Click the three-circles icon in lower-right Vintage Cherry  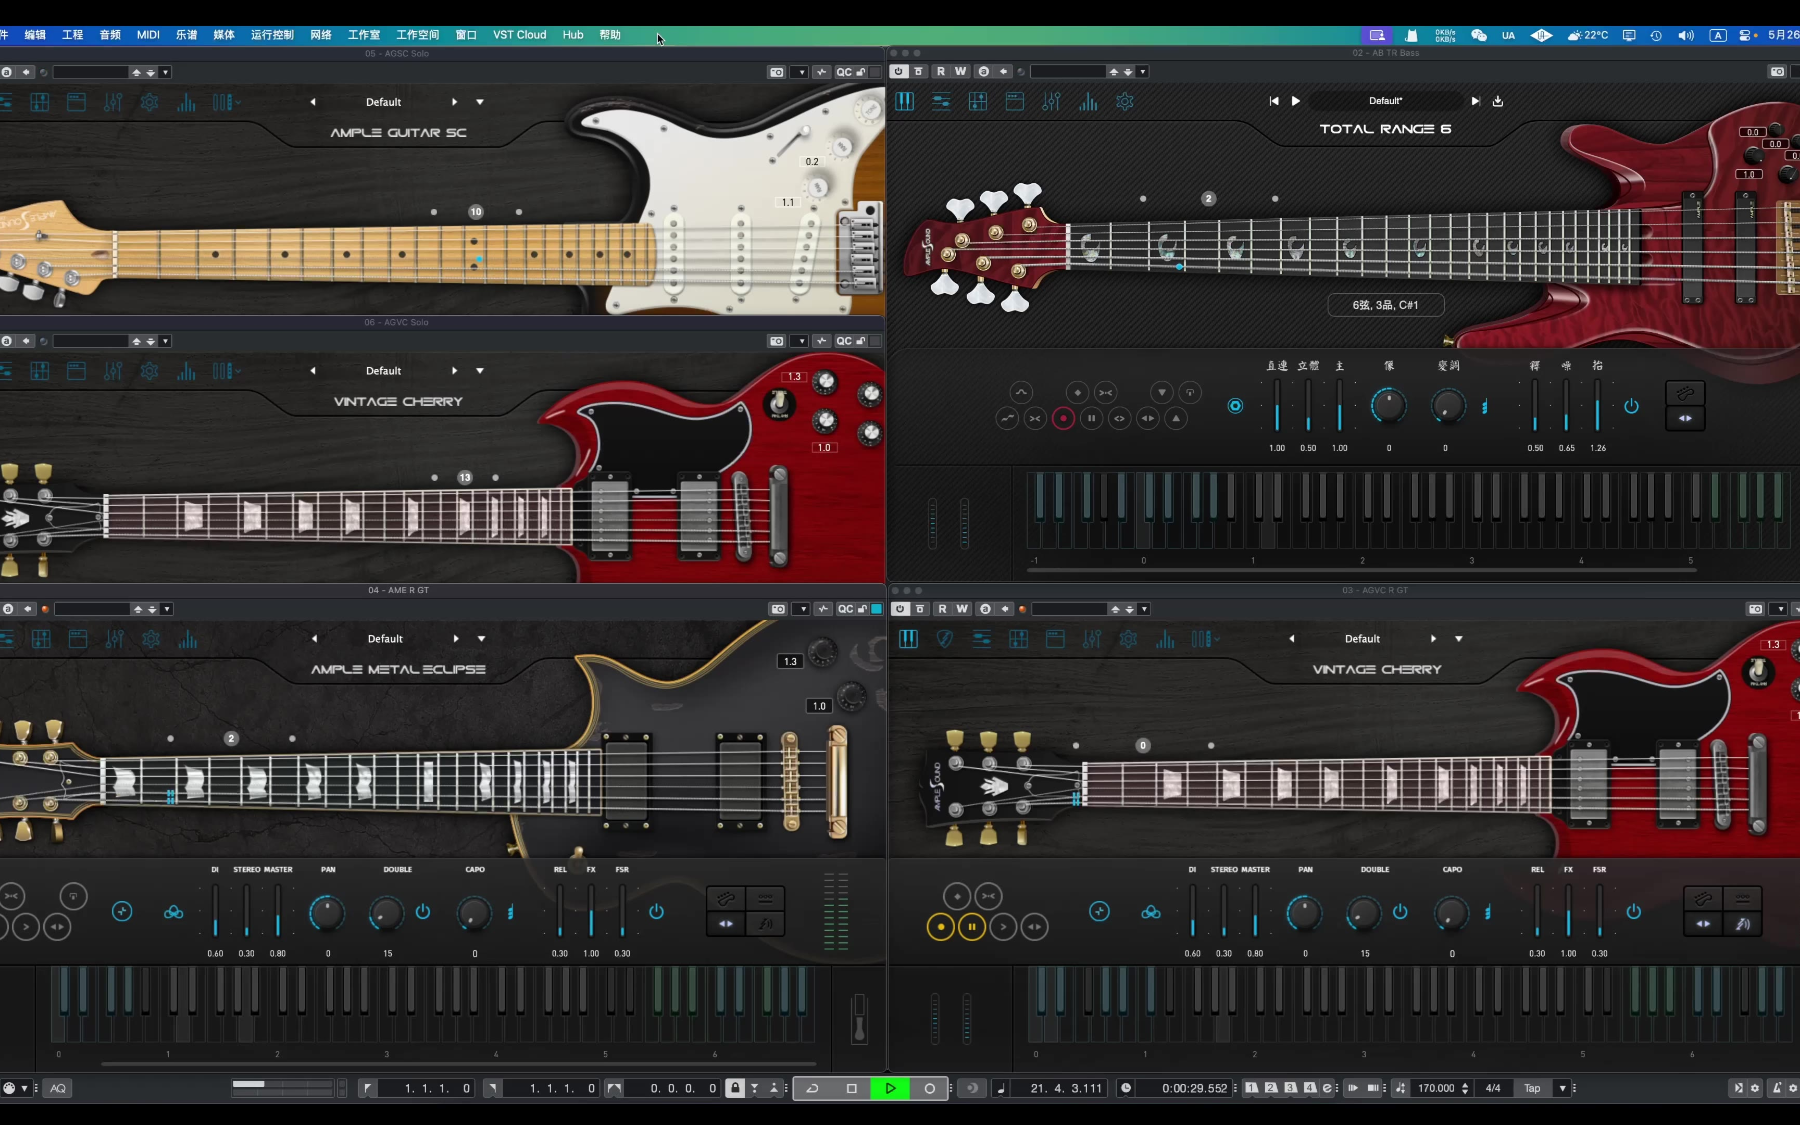coord(1151,912)
